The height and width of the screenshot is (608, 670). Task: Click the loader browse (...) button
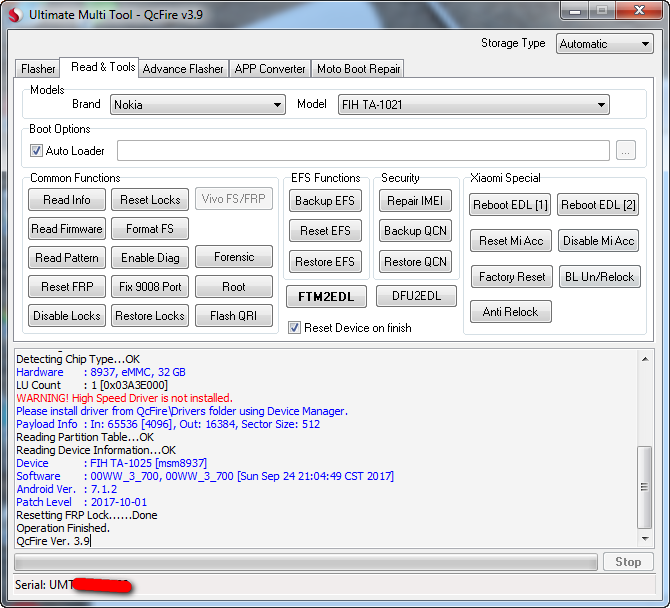pos(626,150)
